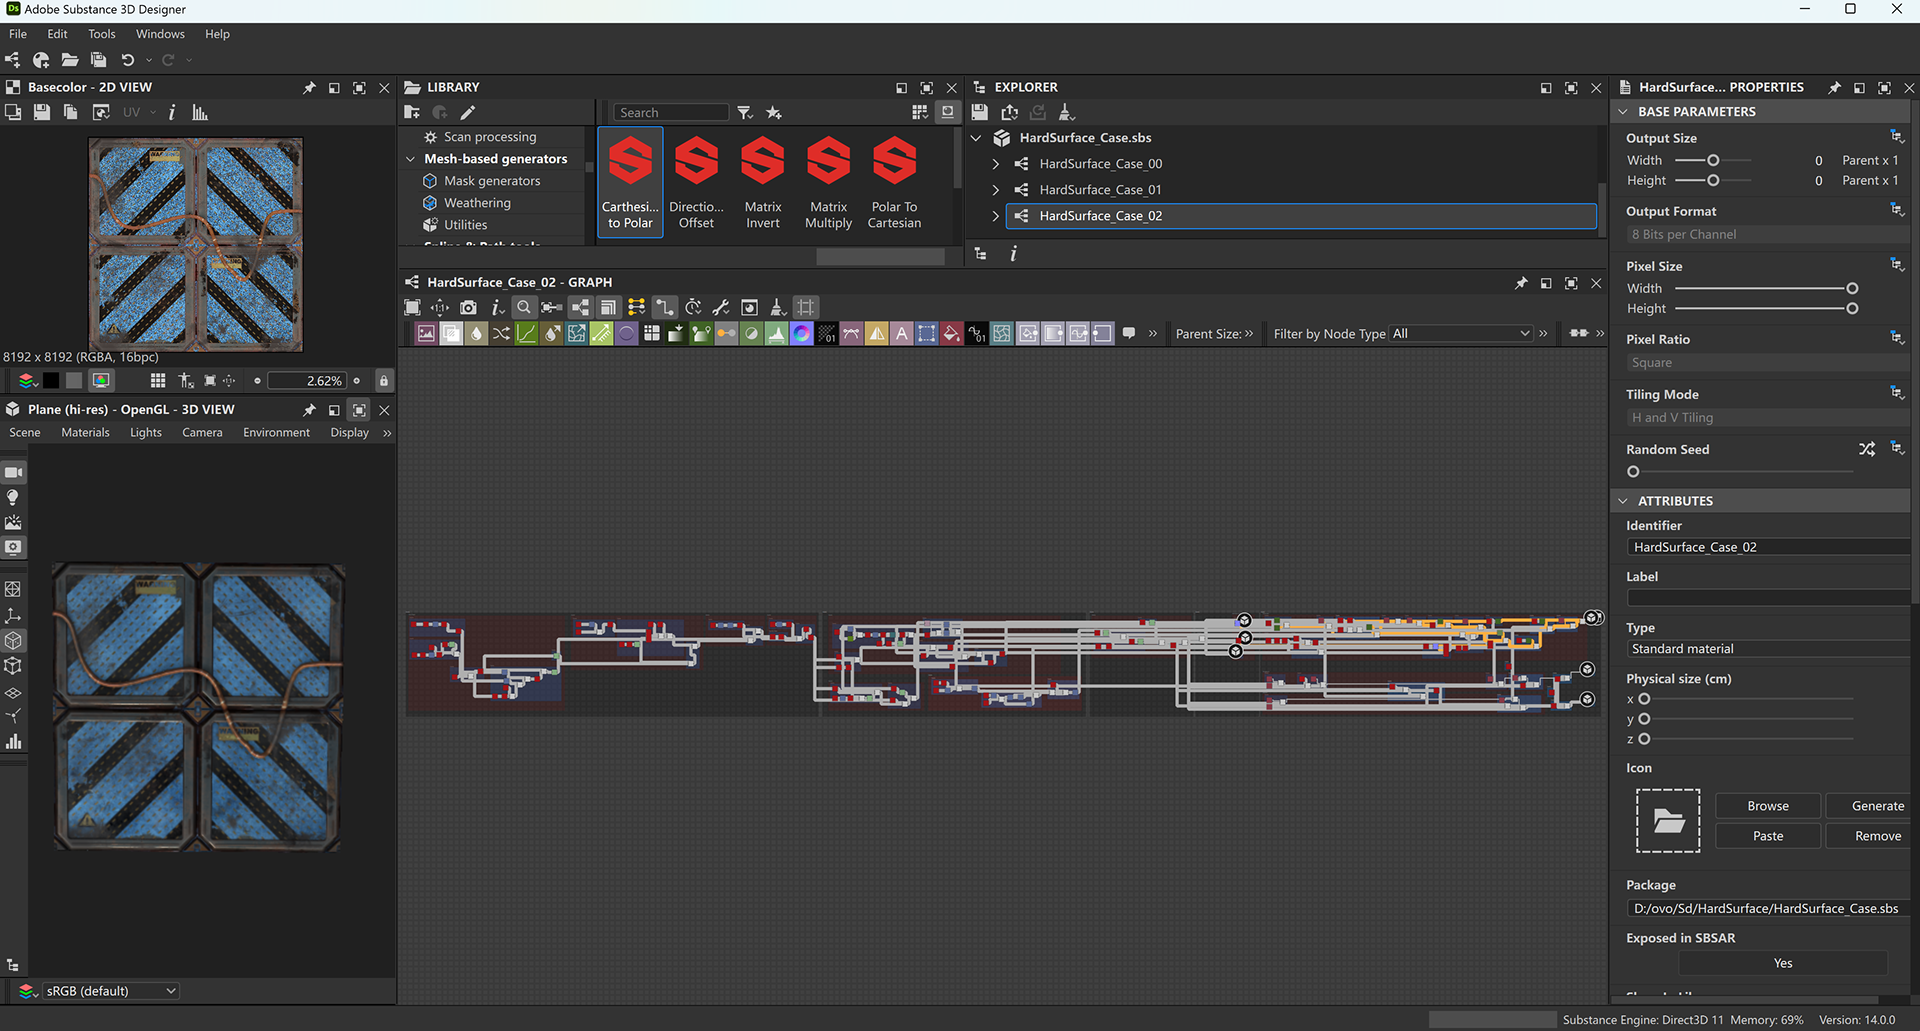Viewport: 1920px width, 1031px height.
Task: Click the Random Seed slider handle
Action: coord(1633,472)
